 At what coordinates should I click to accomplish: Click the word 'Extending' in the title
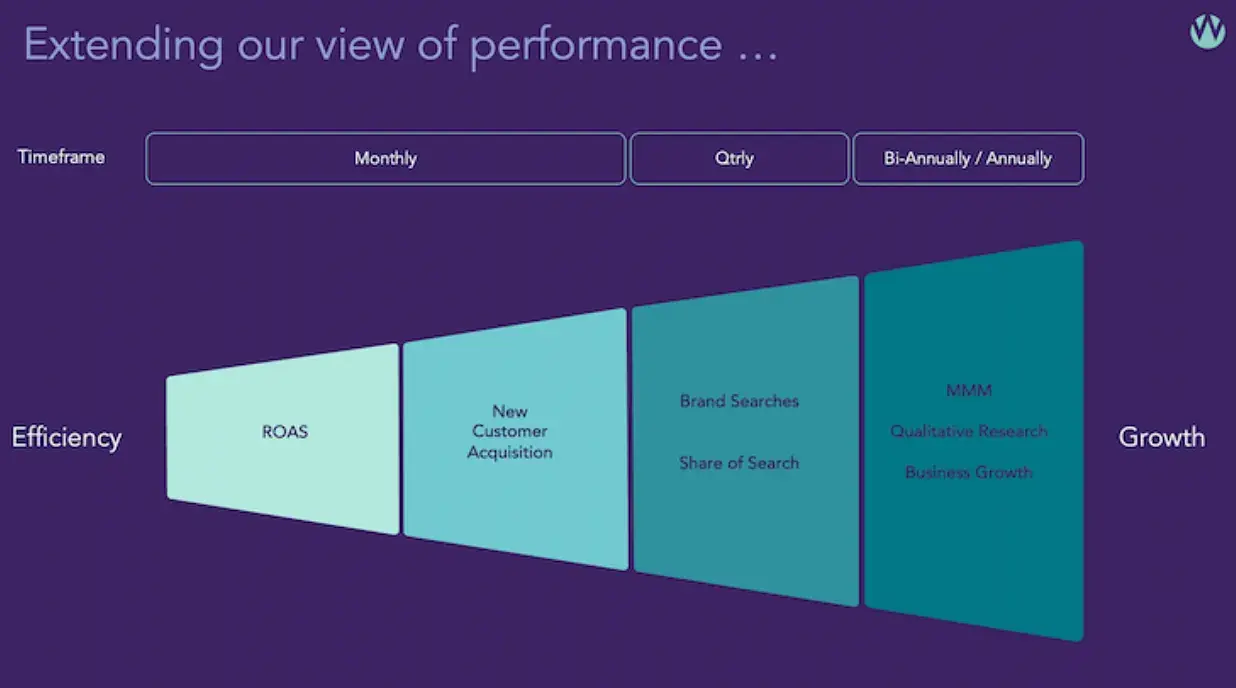pos(123,45)
